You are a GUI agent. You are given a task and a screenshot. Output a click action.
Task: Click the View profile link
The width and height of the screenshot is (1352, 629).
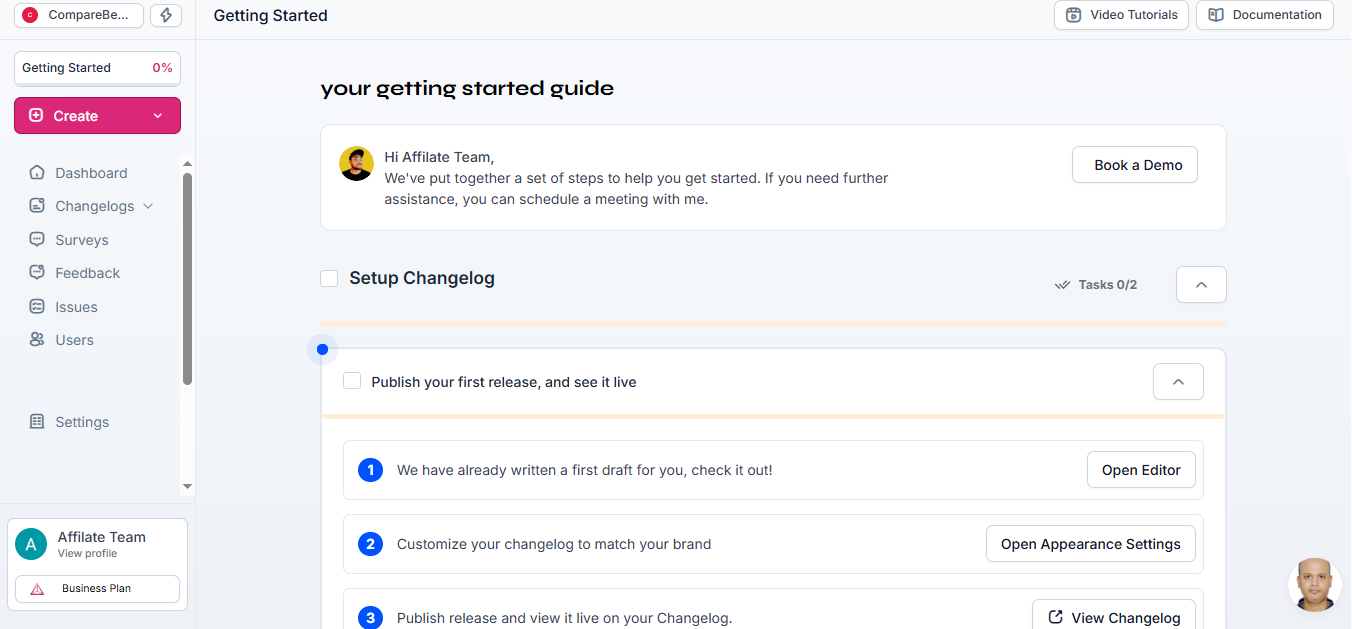87,554
